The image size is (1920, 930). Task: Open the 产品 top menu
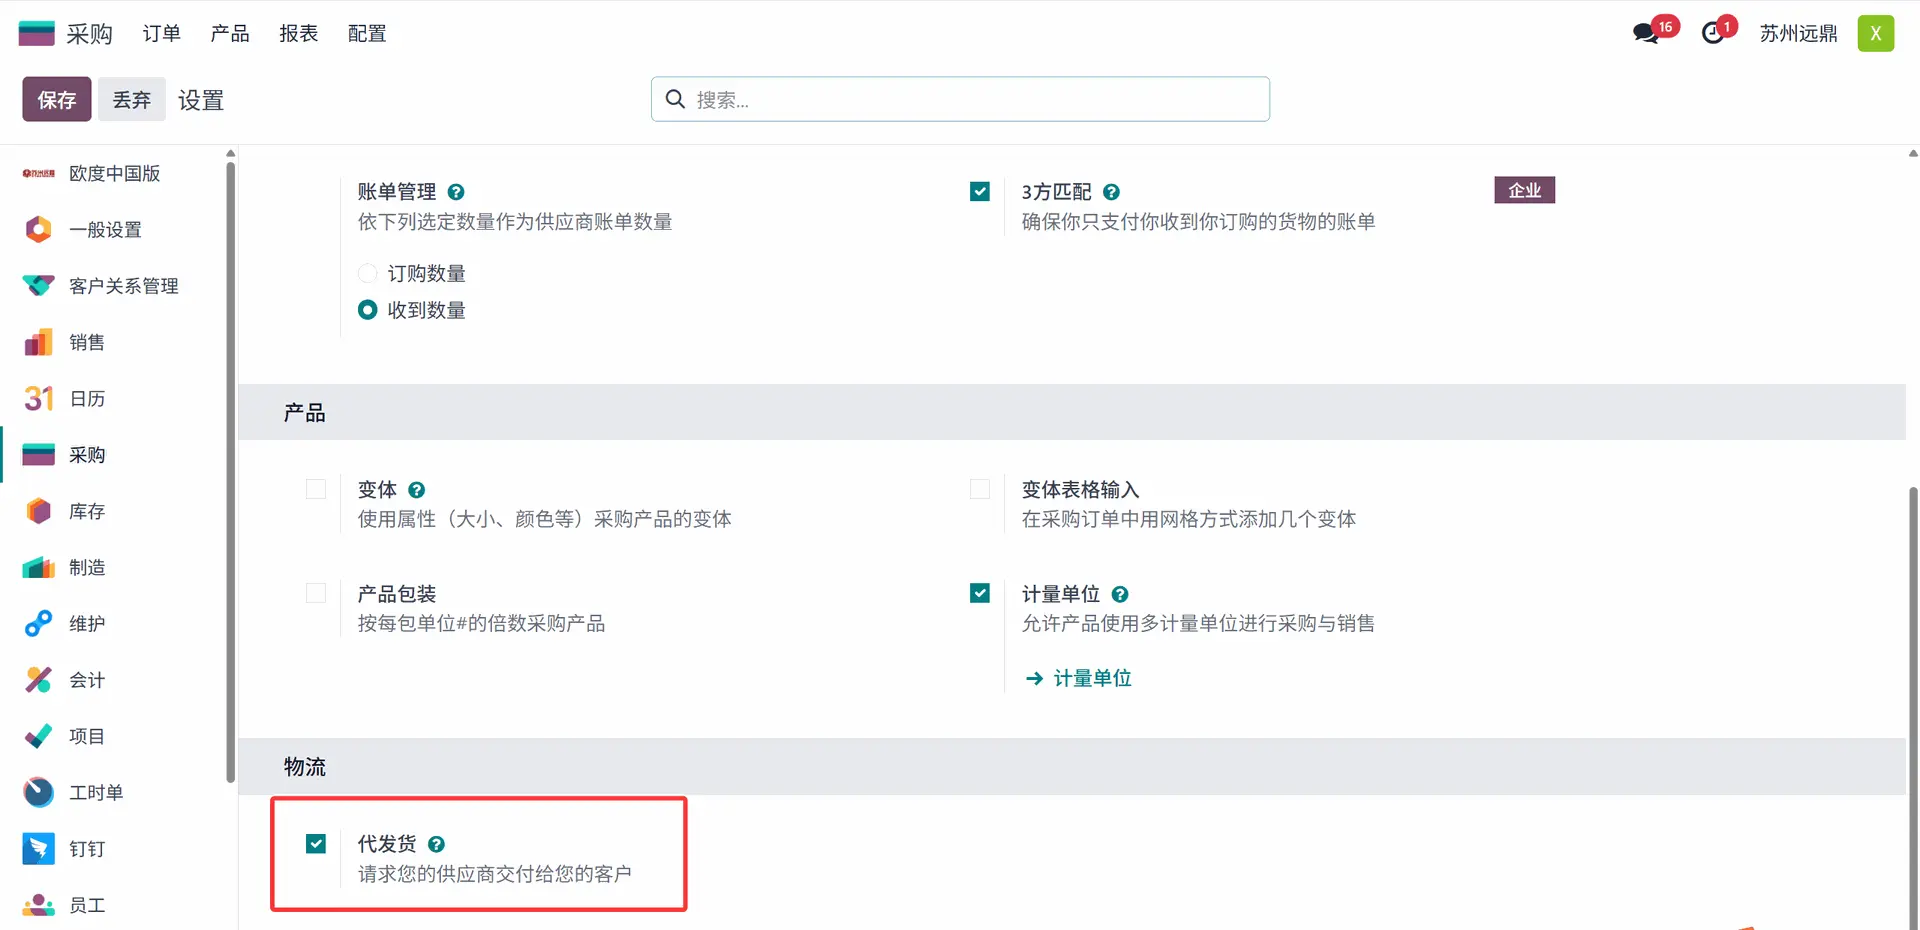coord(230,34)
